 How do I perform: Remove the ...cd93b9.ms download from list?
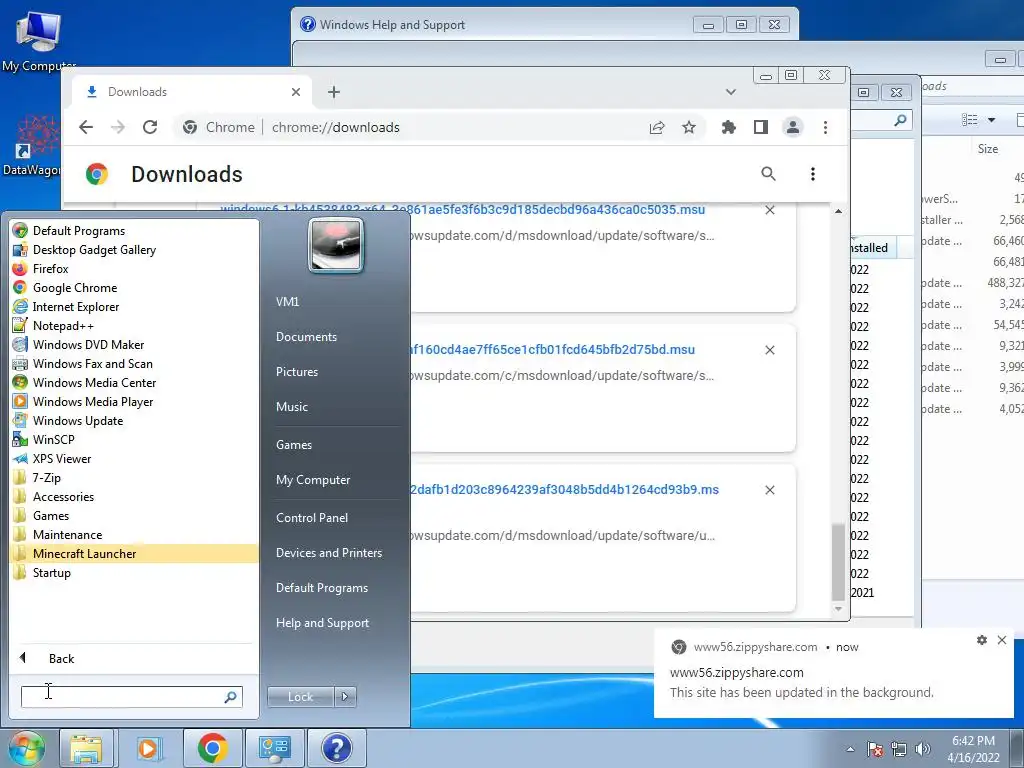(770, 490)
